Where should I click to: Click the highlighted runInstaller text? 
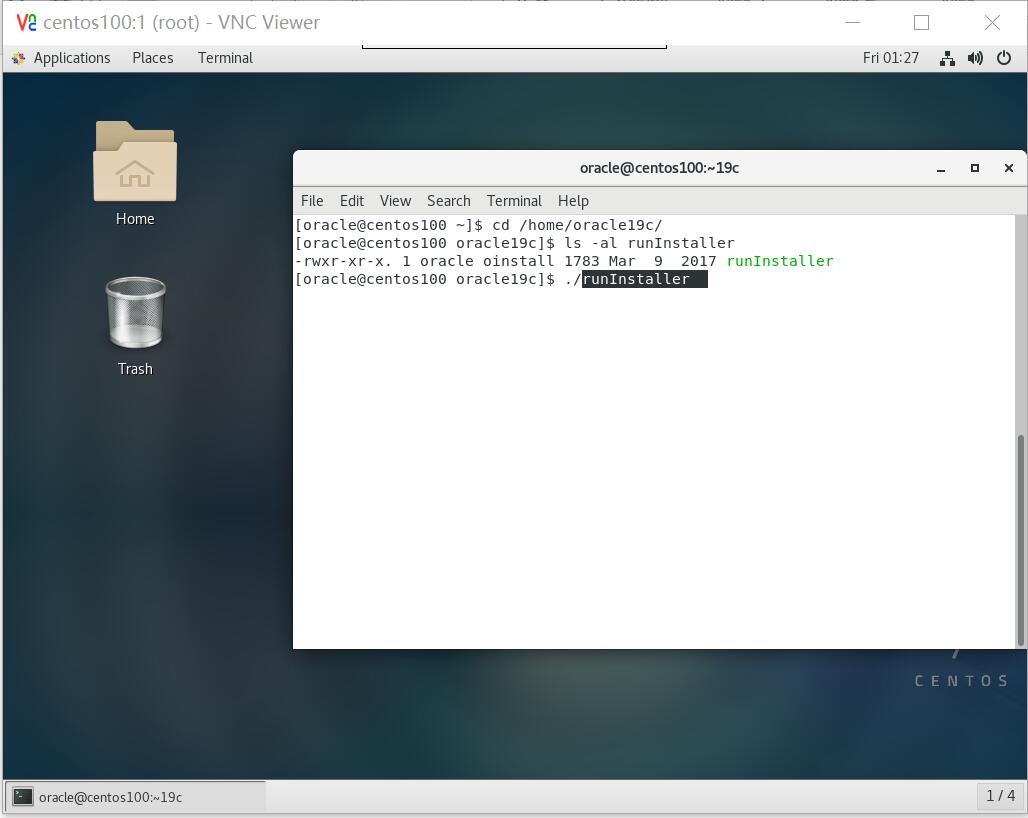[644, 279]
